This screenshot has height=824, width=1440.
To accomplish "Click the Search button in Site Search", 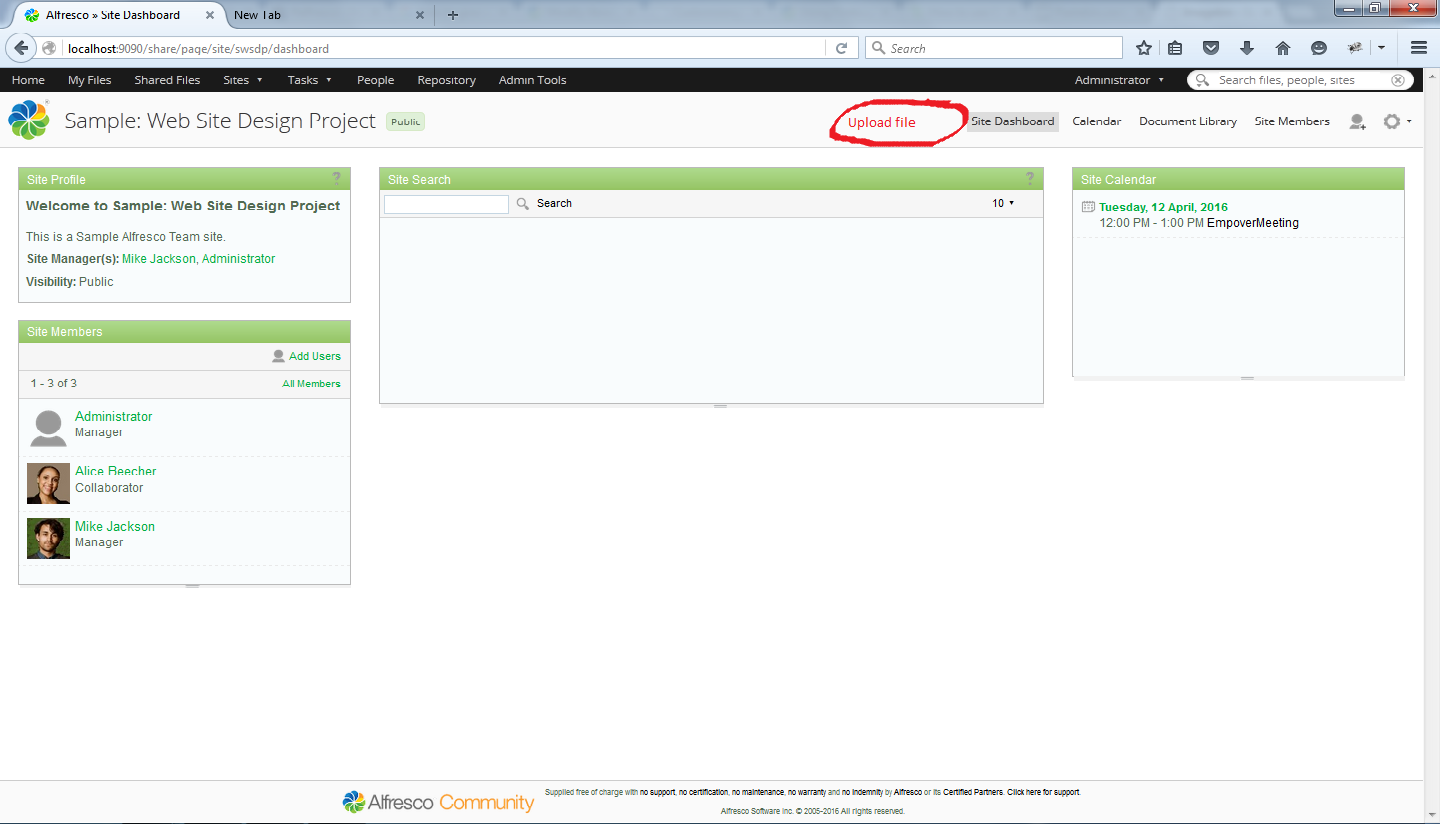I will (554, 203).
